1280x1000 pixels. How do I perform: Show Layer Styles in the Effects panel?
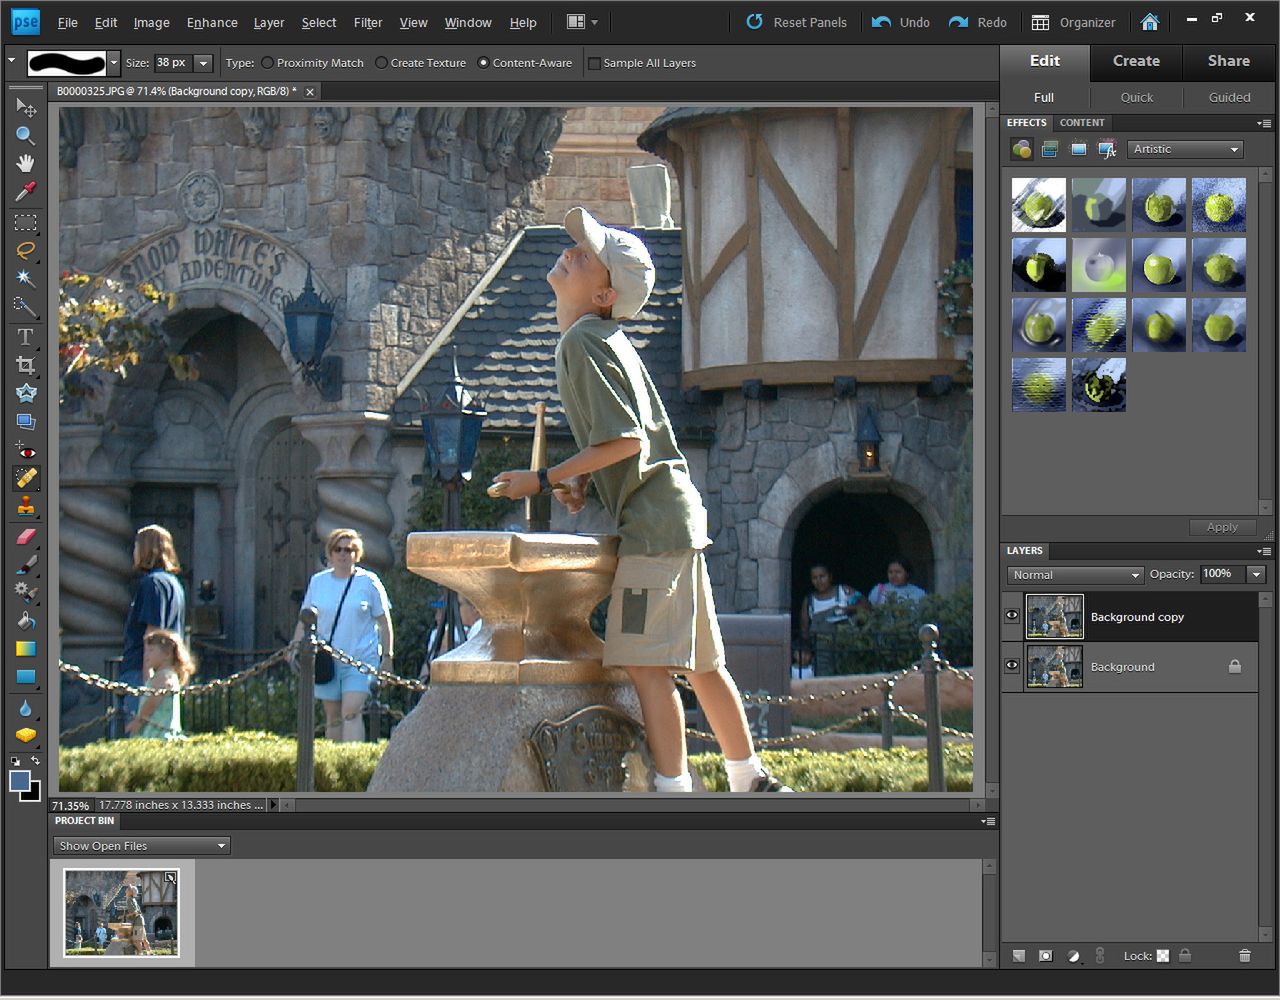coord(1049,149)
